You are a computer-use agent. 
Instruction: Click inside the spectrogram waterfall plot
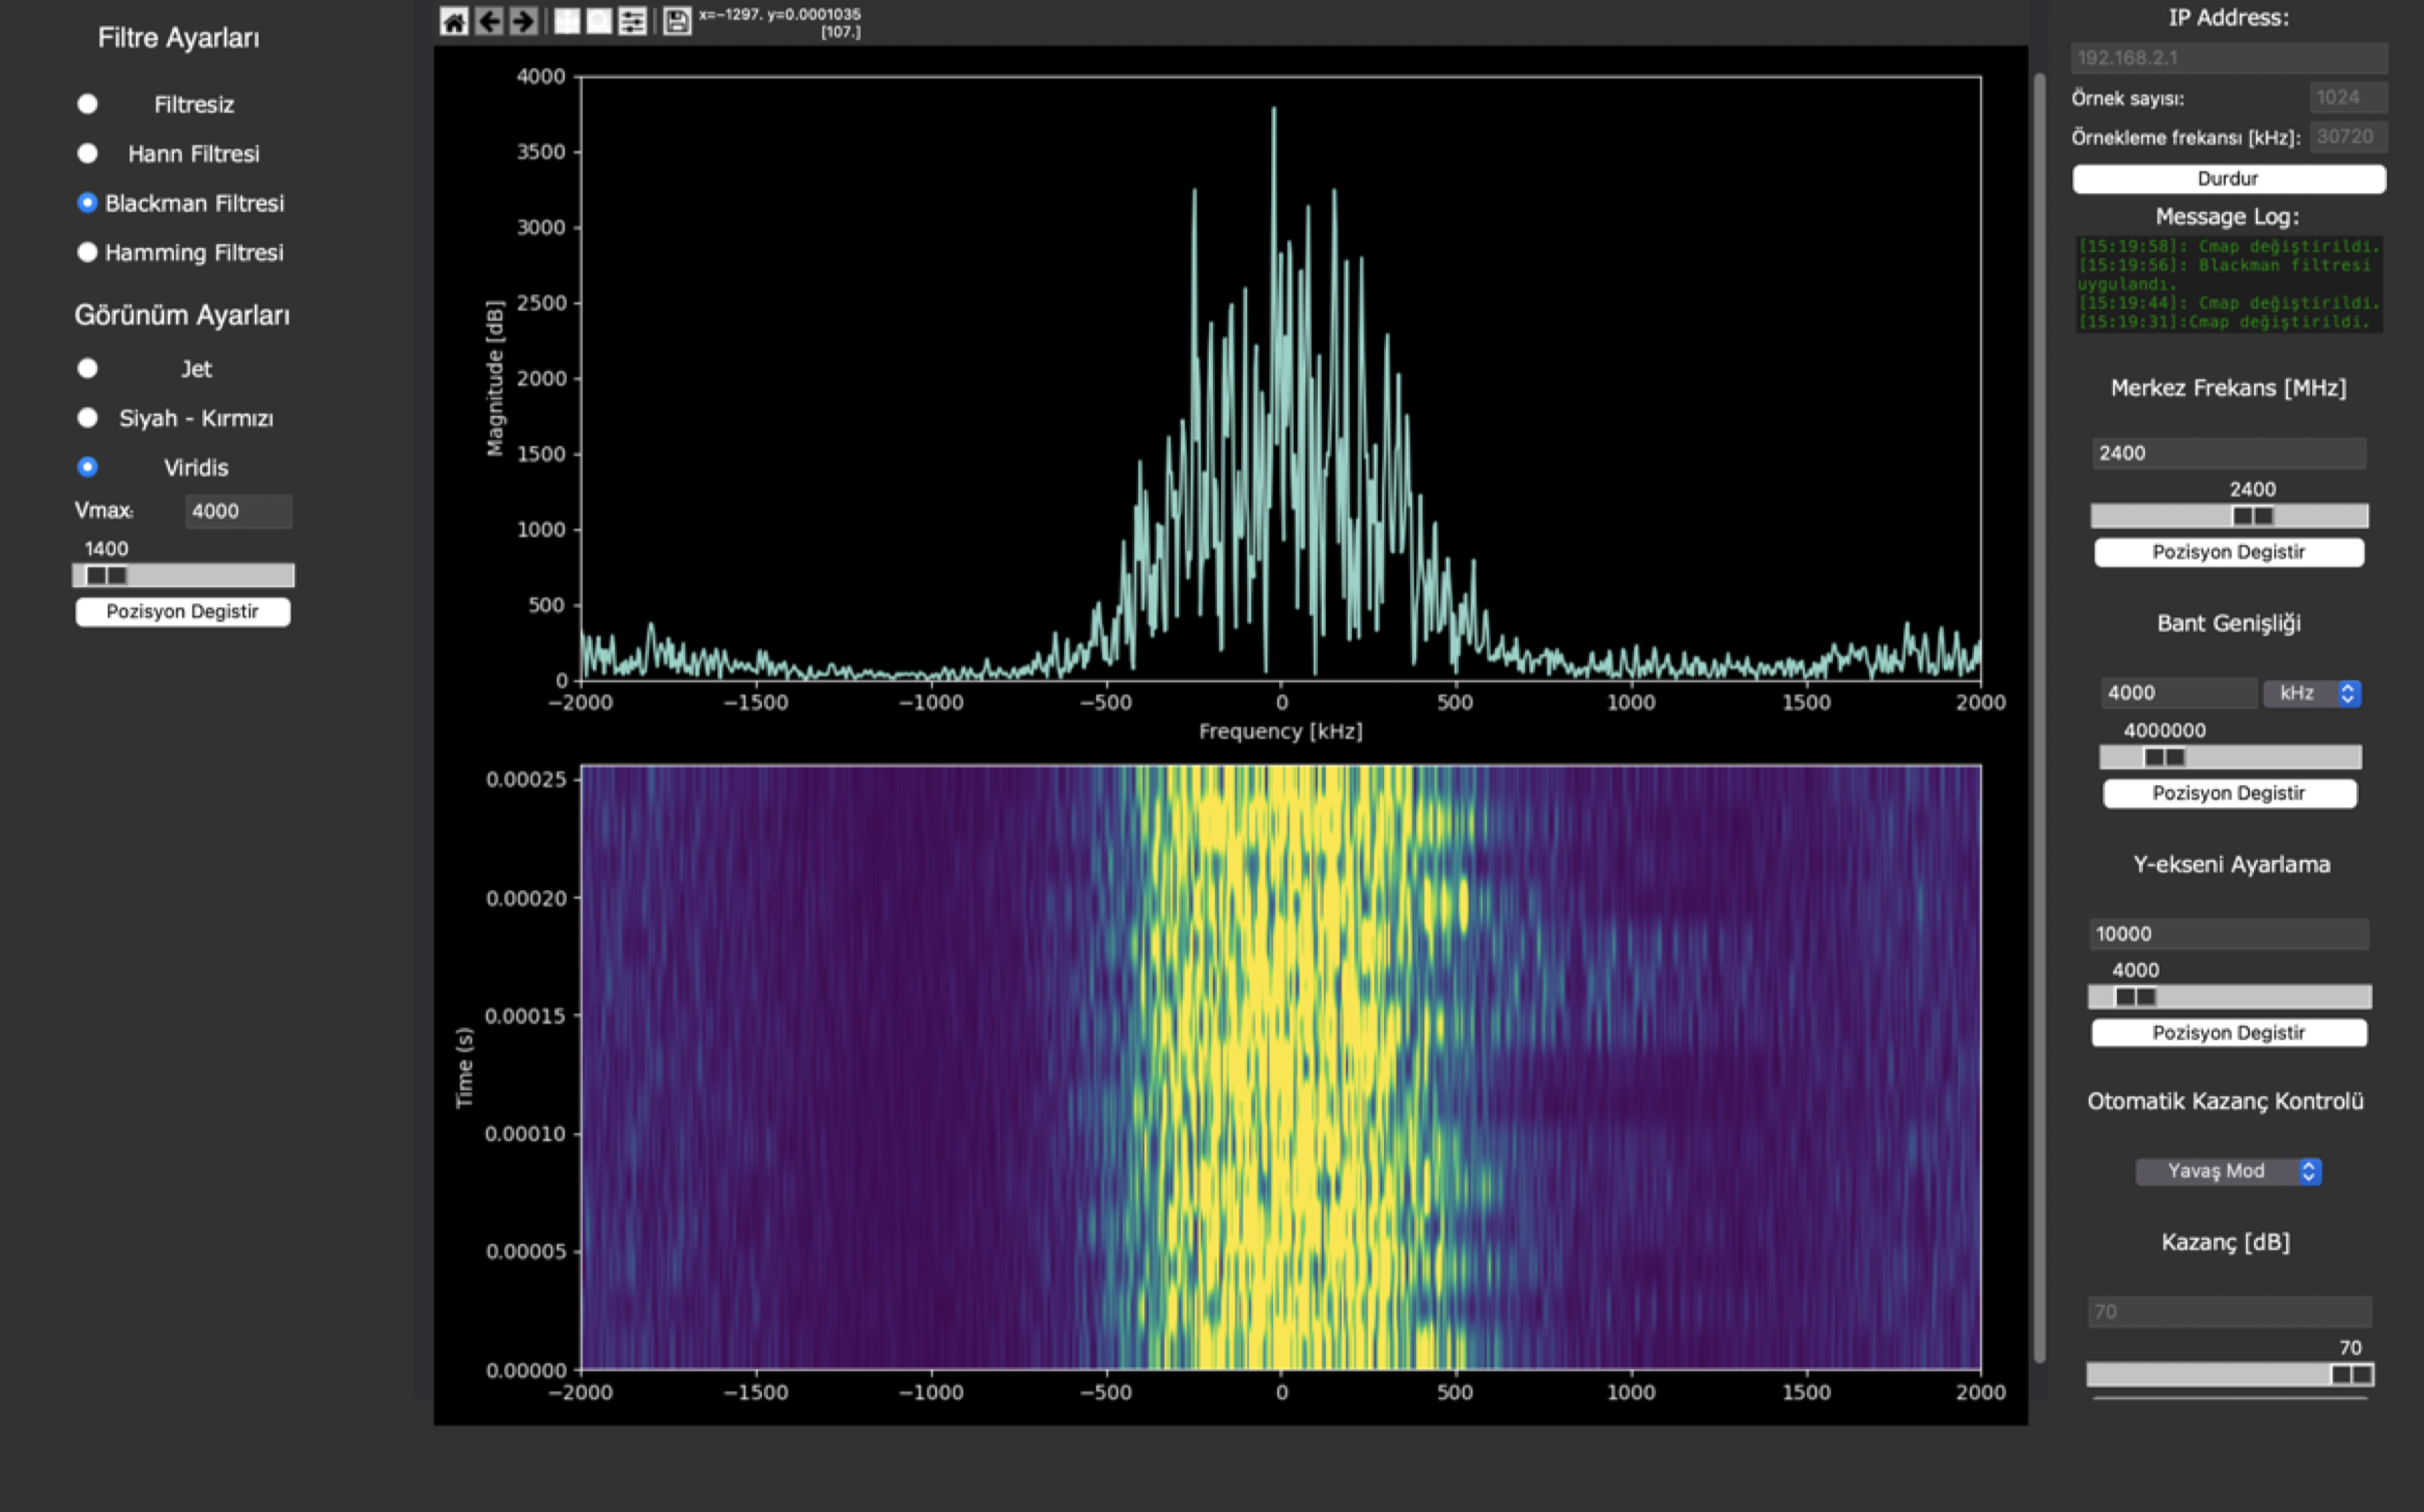pyautogui.click(x=1281, y=1068)
